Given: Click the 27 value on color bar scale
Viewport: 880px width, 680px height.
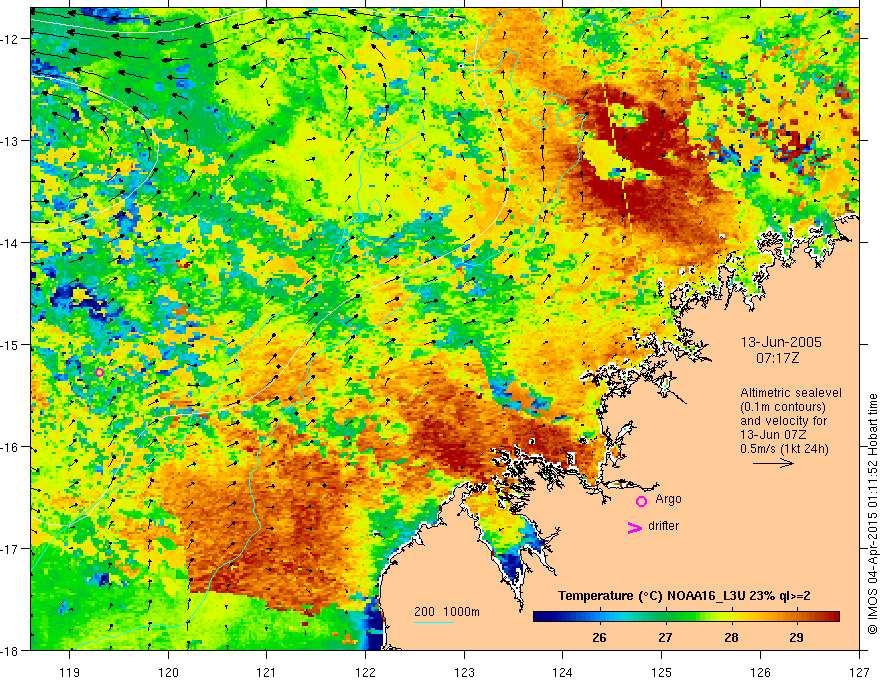Looking at the screenshot, I should [665, 637].
